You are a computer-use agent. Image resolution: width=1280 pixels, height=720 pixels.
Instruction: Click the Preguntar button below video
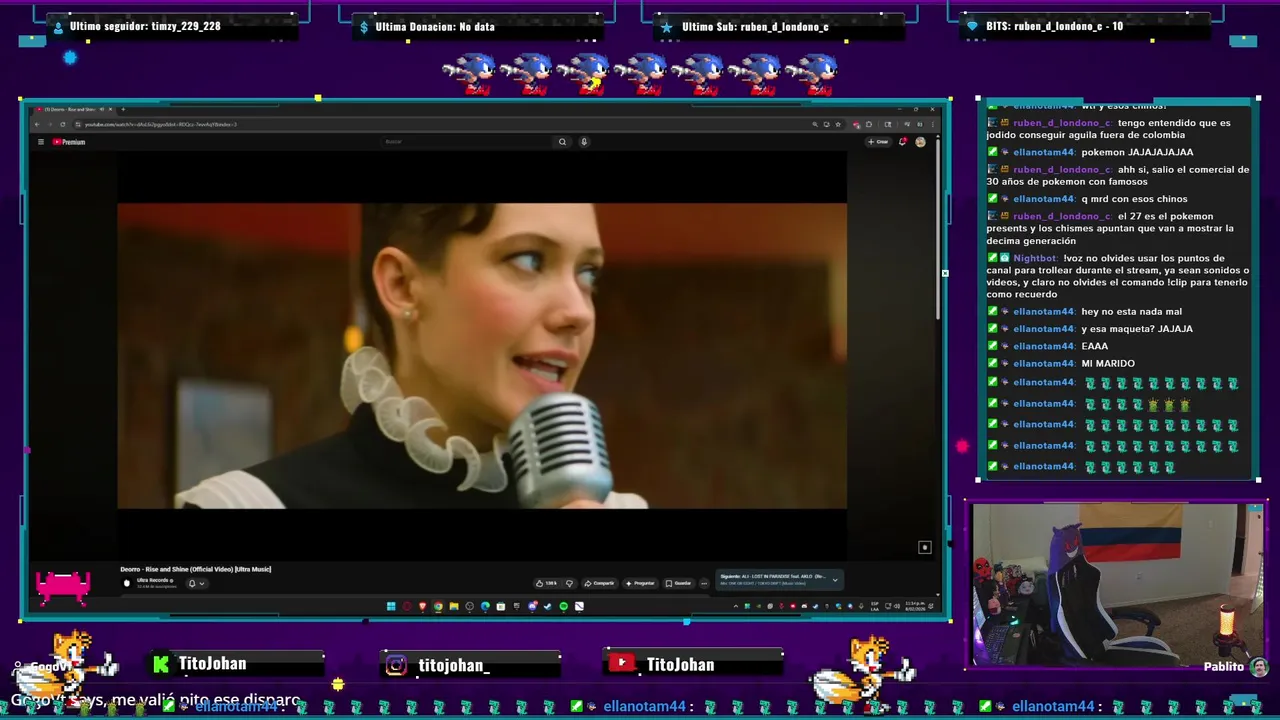click(x=640, y=583)
